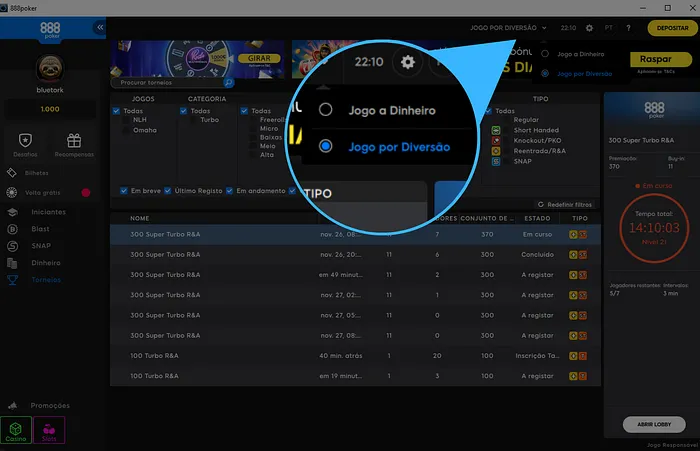Viewport: 700px width, 451px height.
Task: Sort by the TIPO column header
Action: [x=580, y=218]
